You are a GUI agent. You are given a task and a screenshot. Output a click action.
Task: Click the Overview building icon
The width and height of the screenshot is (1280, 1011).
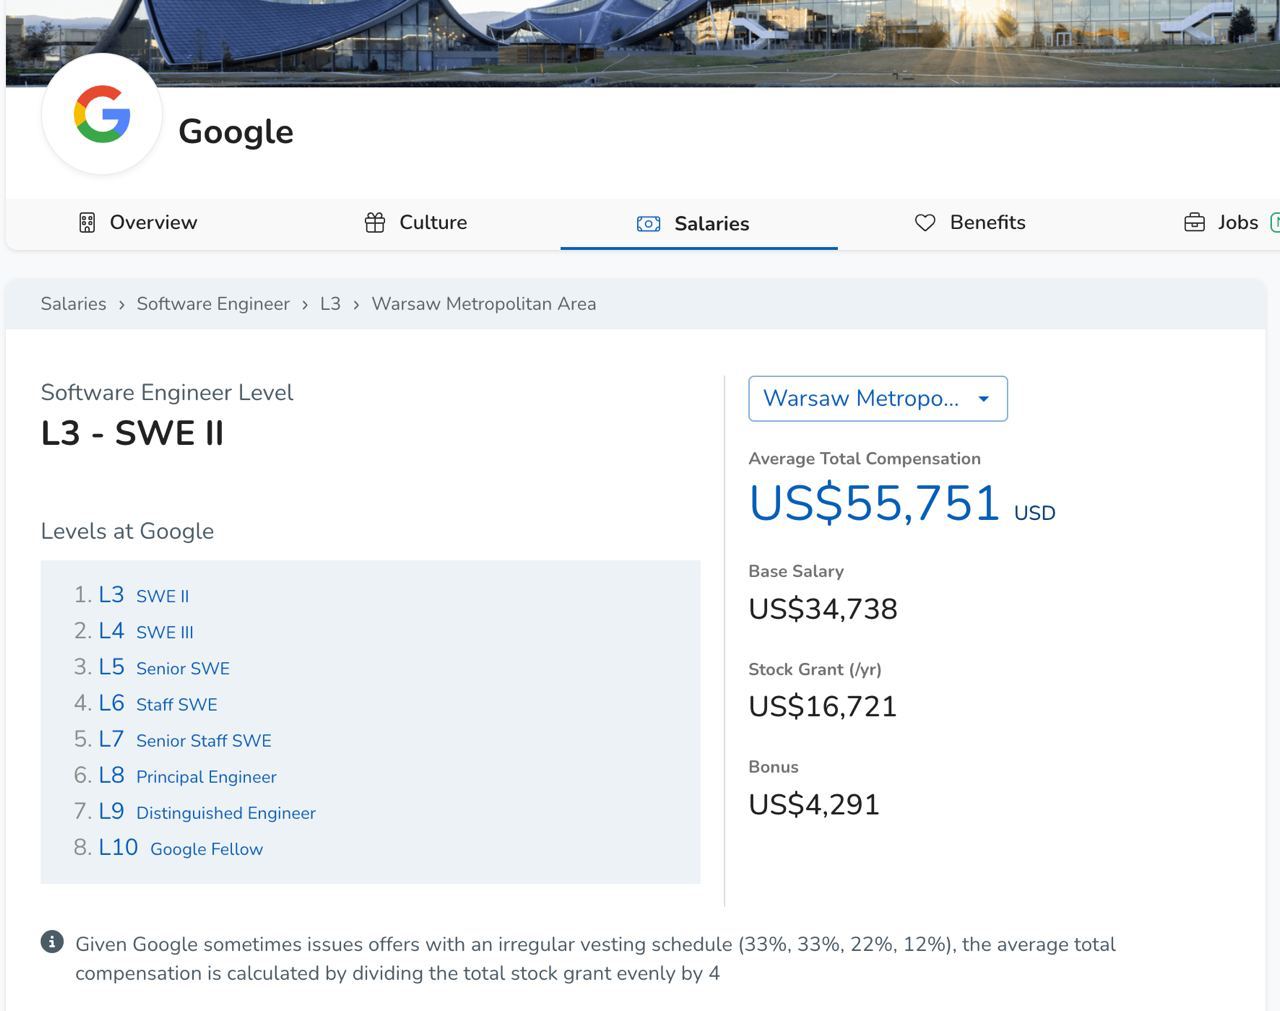click(87, 223)
